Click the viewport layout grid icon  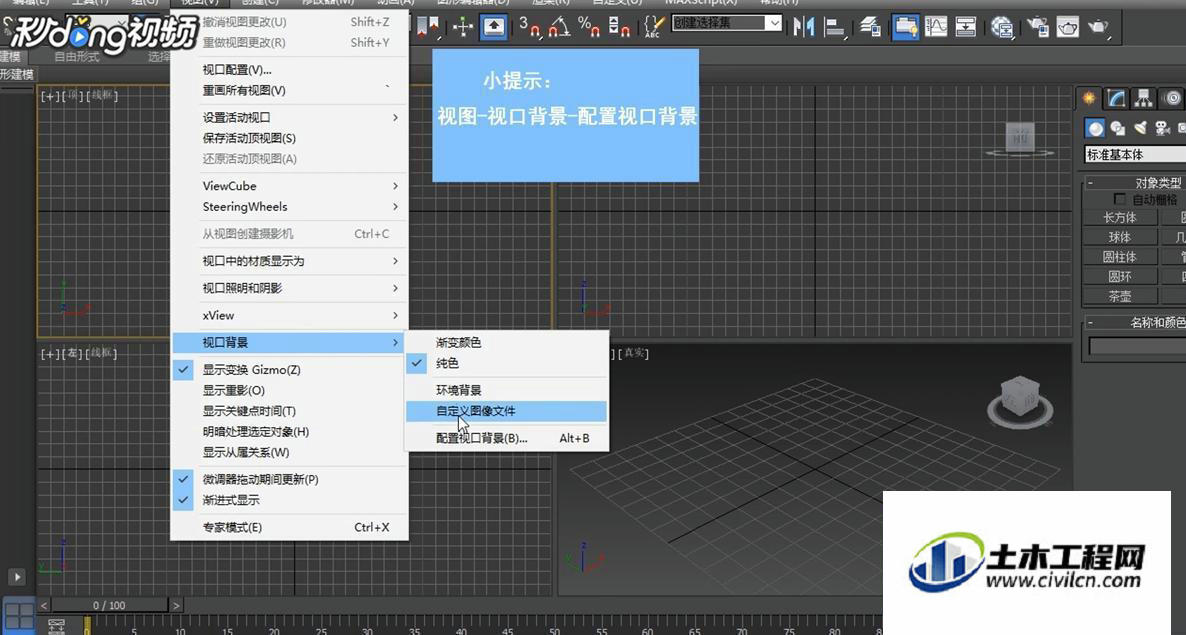(18, 614)
